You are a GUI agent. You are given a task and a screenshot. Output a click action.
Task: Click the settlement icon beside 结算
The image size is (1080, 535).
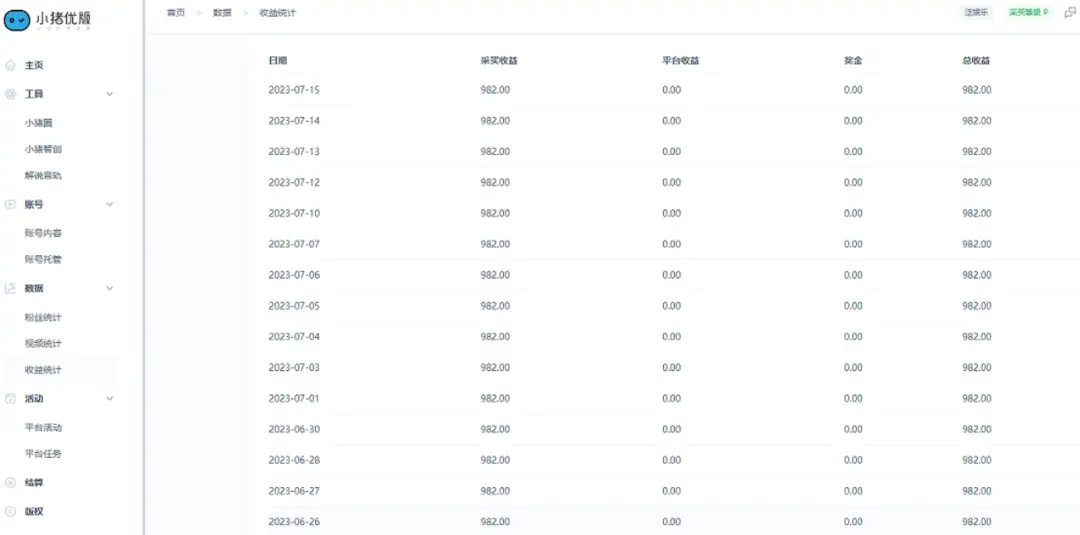coord(11,482)
